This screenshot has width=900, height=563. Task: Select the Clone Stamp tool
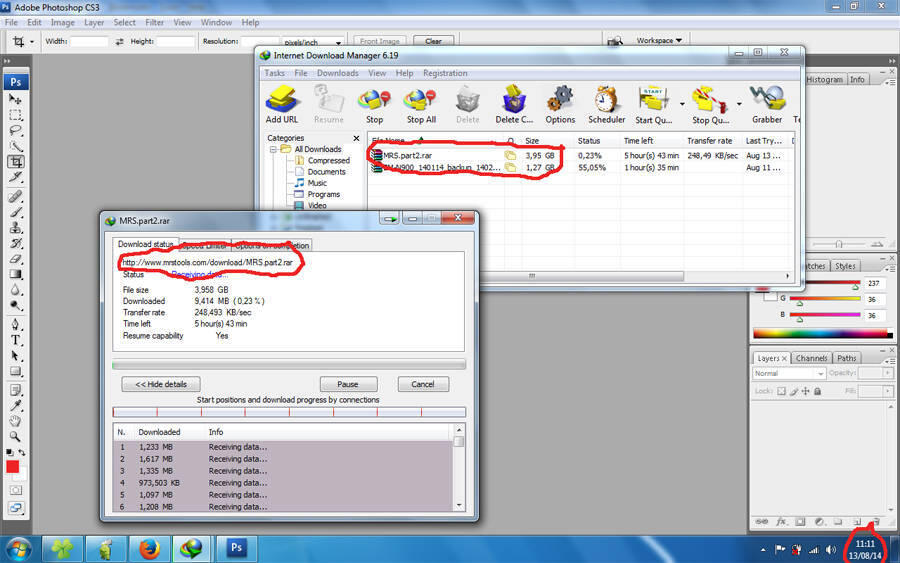point(15,228)
